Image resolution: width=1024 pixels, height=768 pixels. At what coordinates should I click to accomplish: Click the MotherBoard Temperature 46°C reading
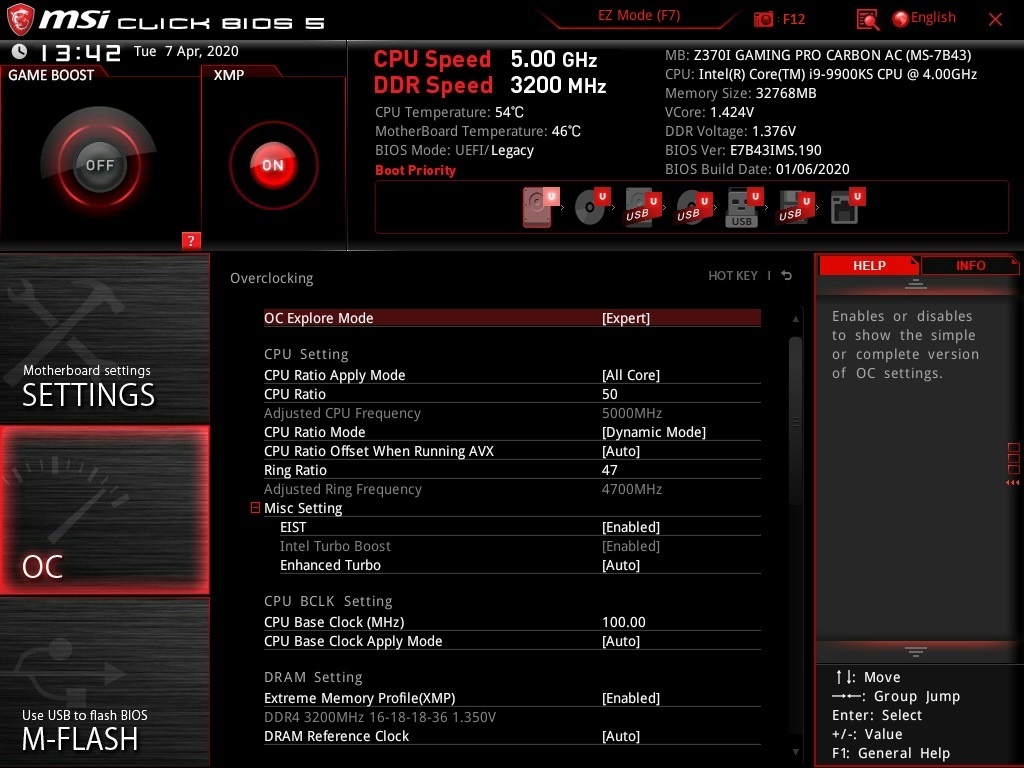pyautogui.click(x=477, y=131)
